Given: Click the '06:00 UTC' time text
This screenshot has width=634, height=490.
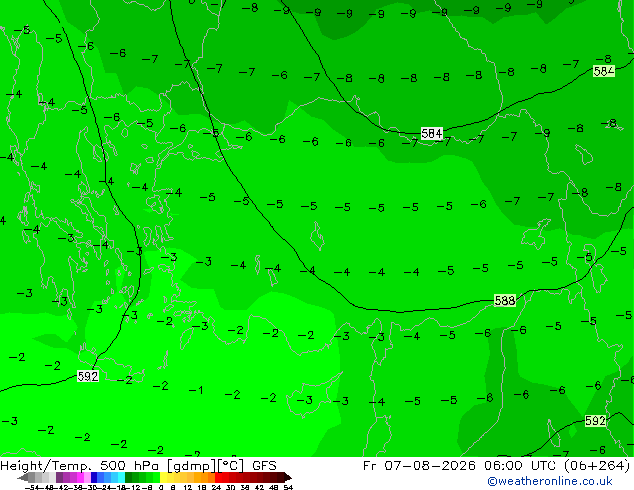Looking at the screenshot, I should coord(522,466).
